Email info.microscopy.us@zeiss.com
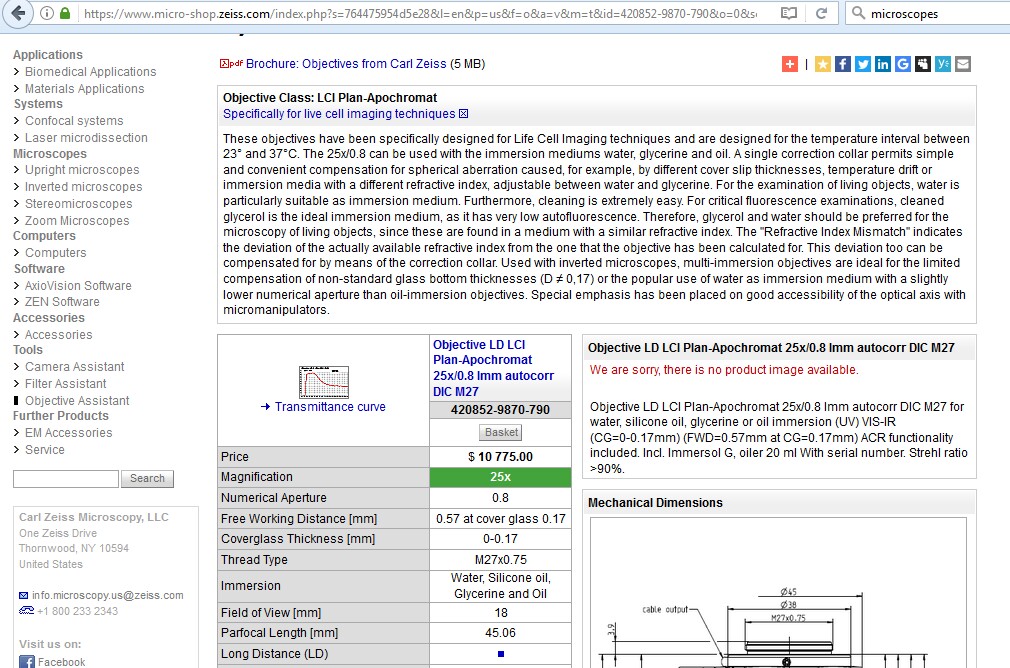This screenshot has width=1010, height=668. pos(108,595)
